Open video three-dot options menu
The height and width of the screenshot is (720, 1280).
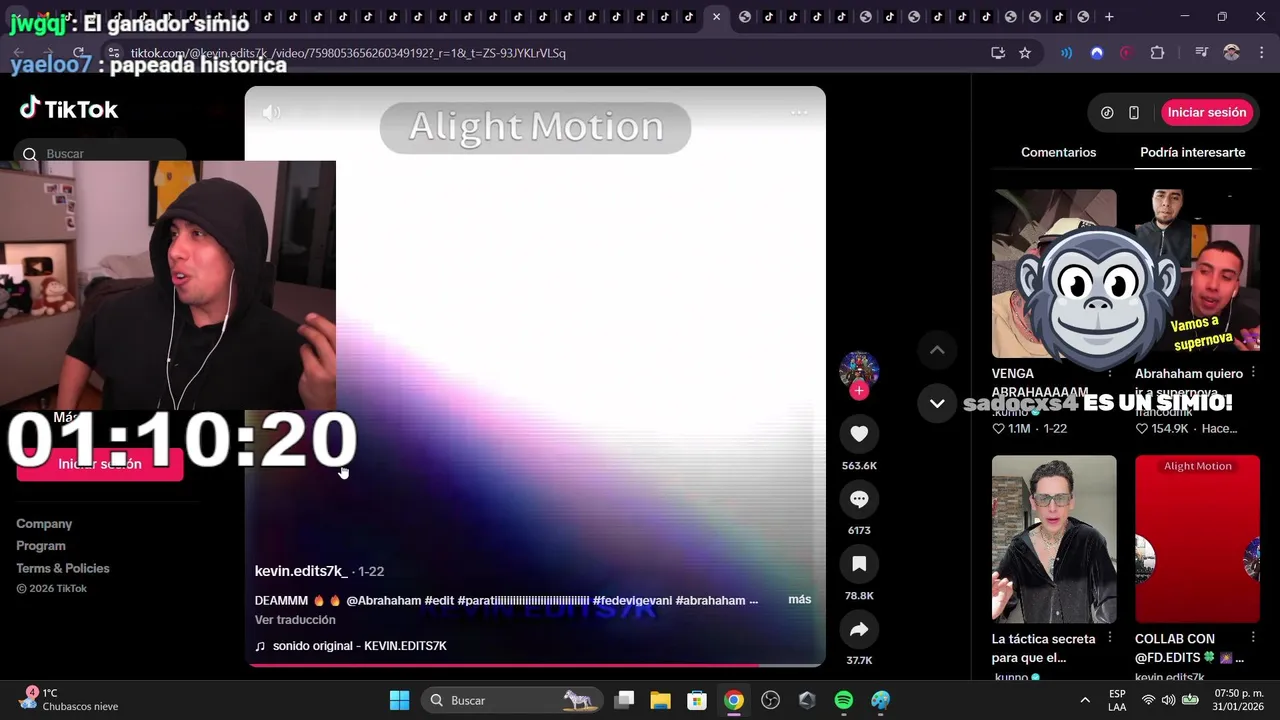click(x=799, y=113)
